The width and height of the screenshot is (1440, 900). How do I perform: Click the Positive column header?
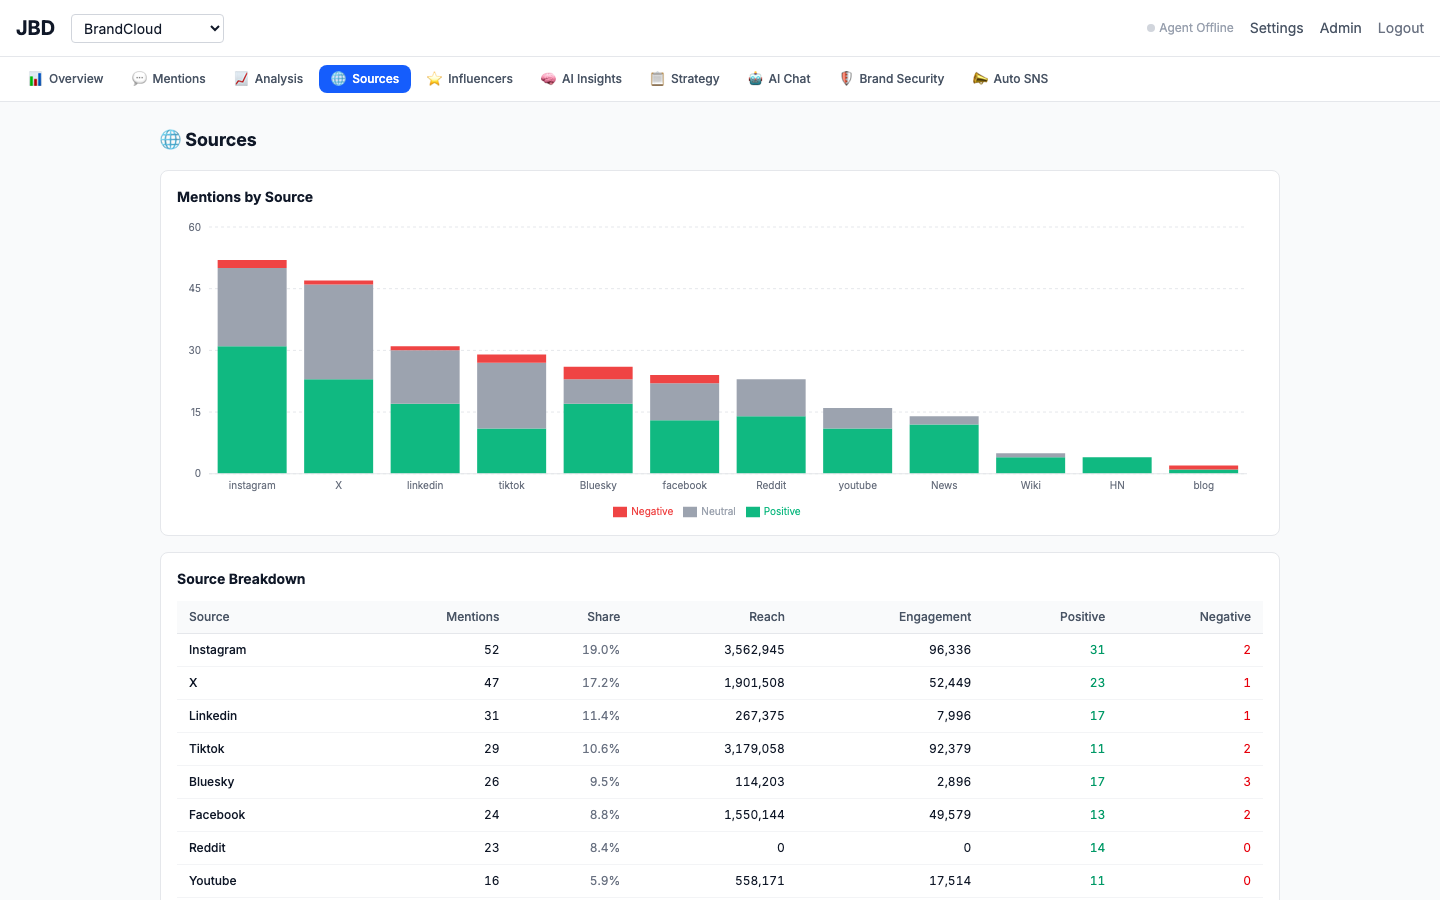[x=1082, y=617]
